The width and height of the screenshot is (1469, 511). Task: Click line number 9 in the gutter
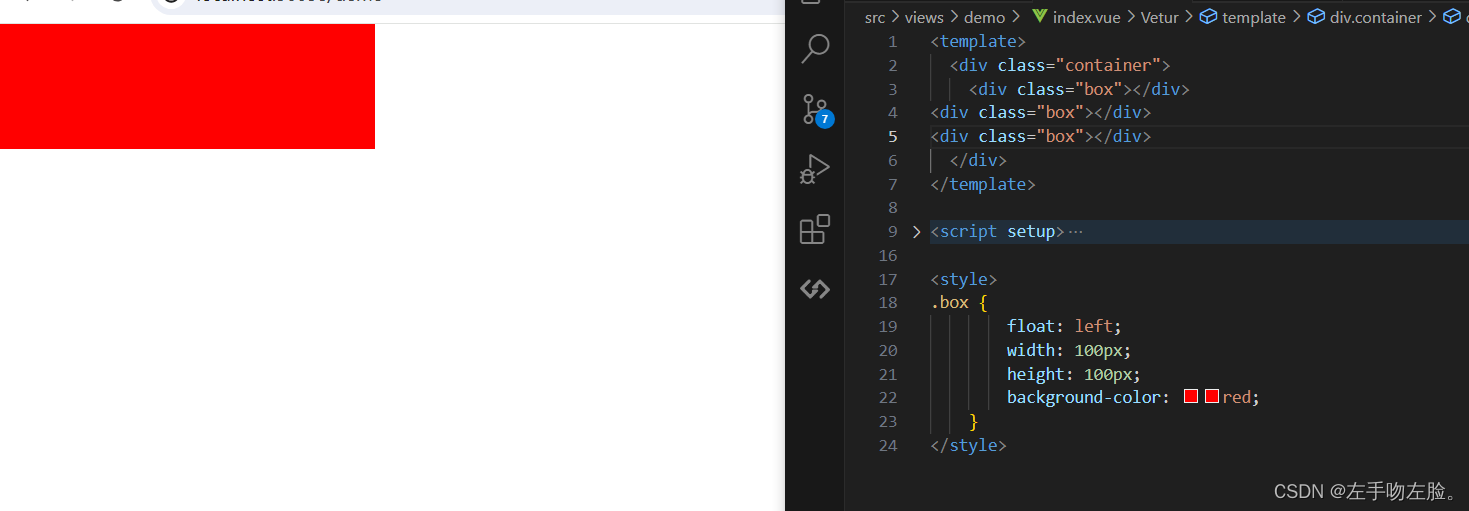pyautogui.click(x=893, y=232)
